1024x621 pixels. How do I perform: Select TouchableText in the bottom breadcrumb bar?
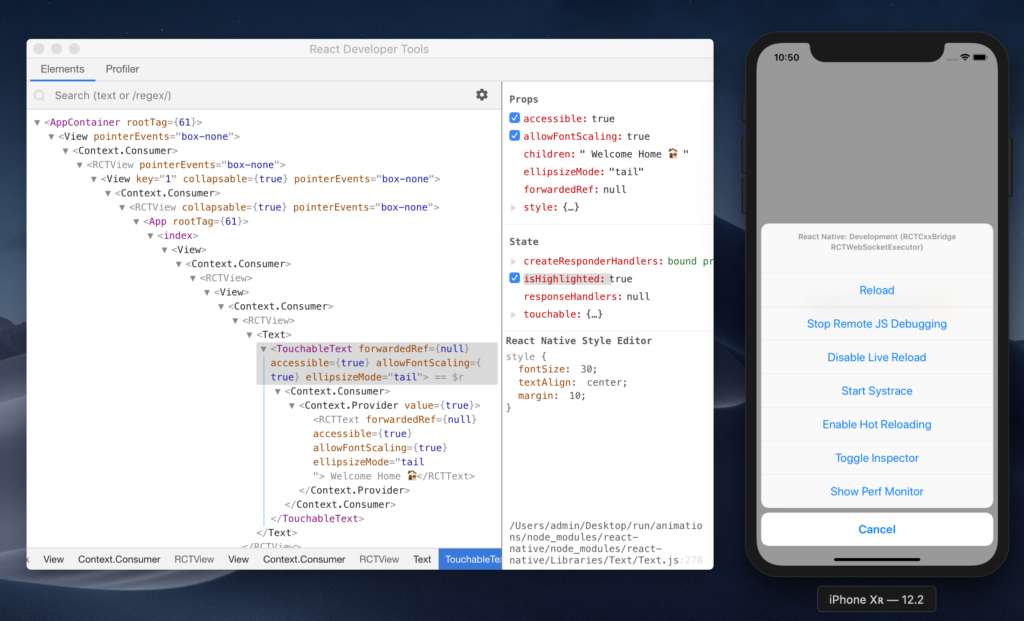click(x=472, y=559)
